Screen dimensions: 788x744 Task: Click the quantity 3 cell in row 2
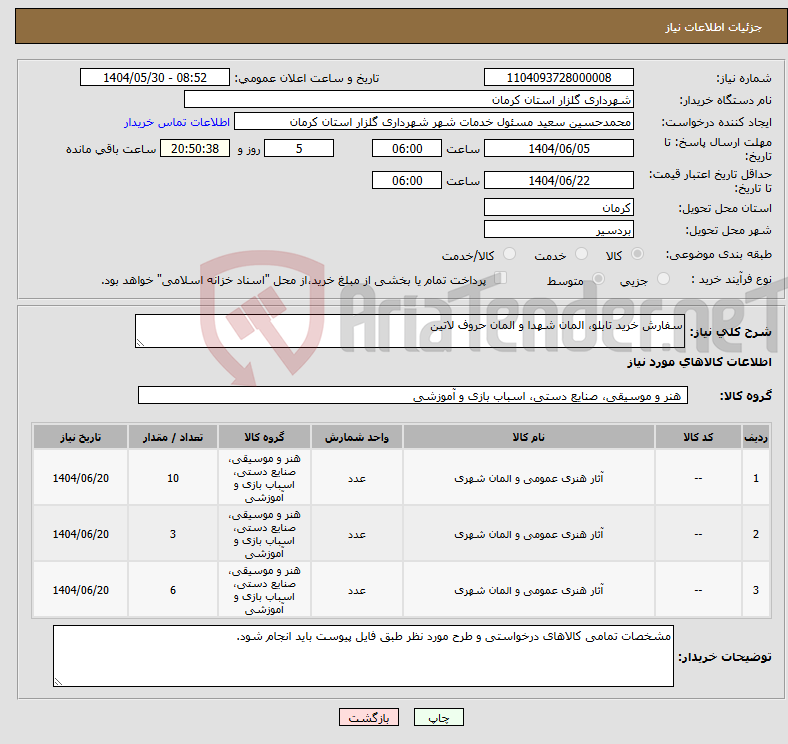click(x=173, y=534)
